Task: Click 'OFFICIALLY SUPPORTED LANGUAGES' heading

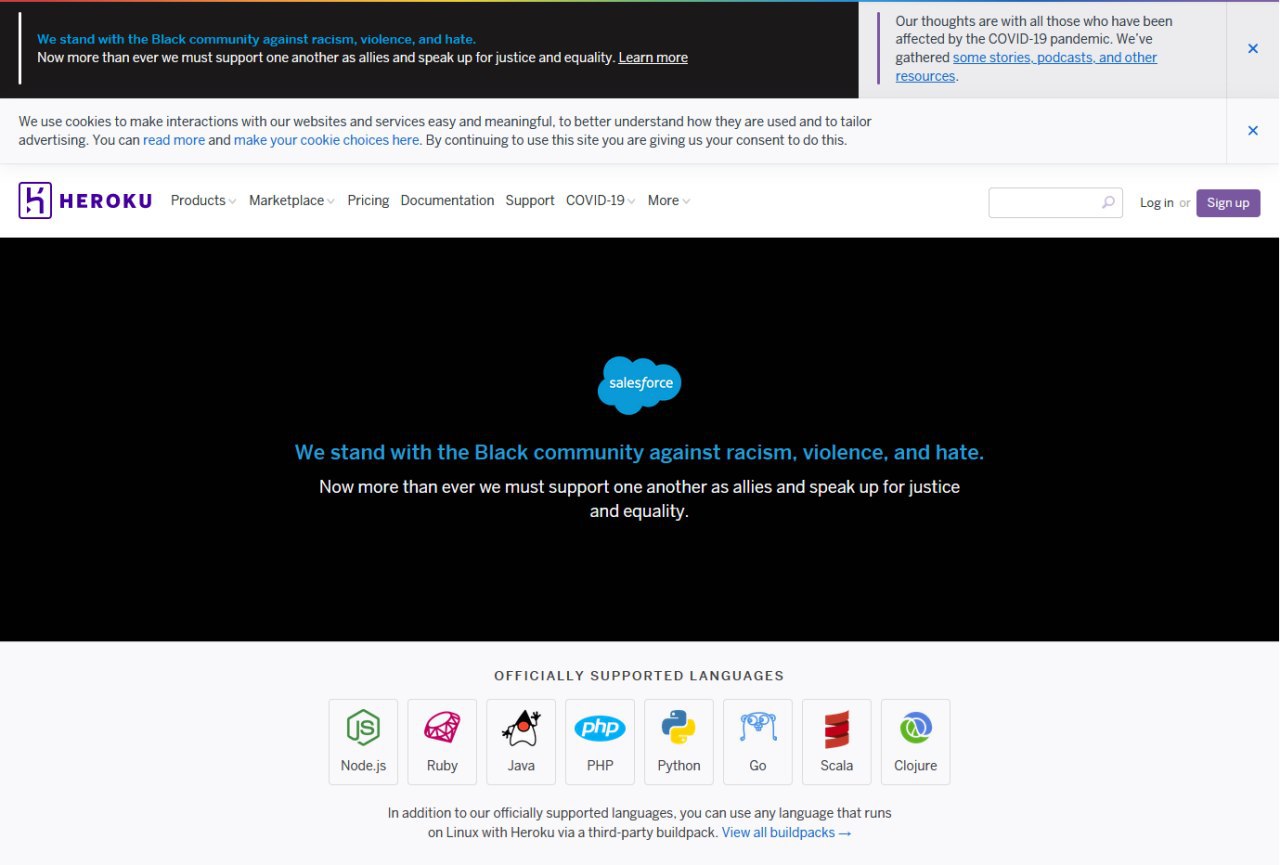Action: pos(639,676)
